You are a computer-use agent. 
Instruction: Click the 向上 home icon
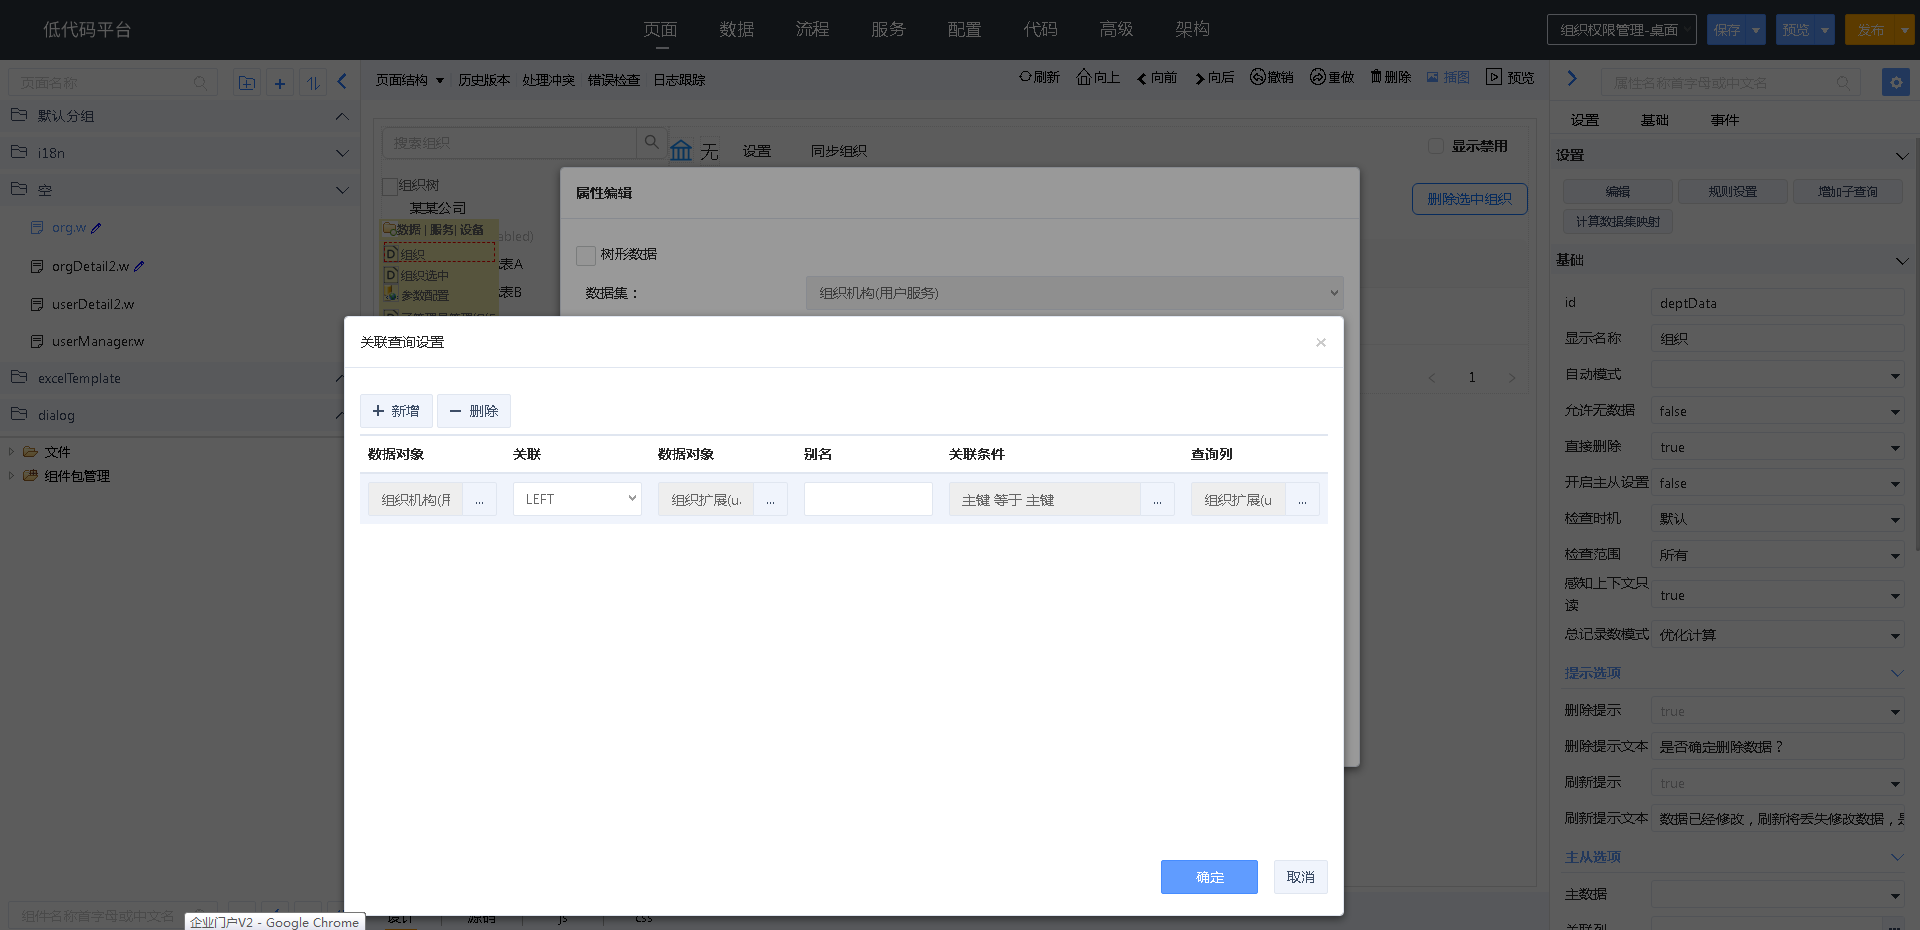(1097, 77)
